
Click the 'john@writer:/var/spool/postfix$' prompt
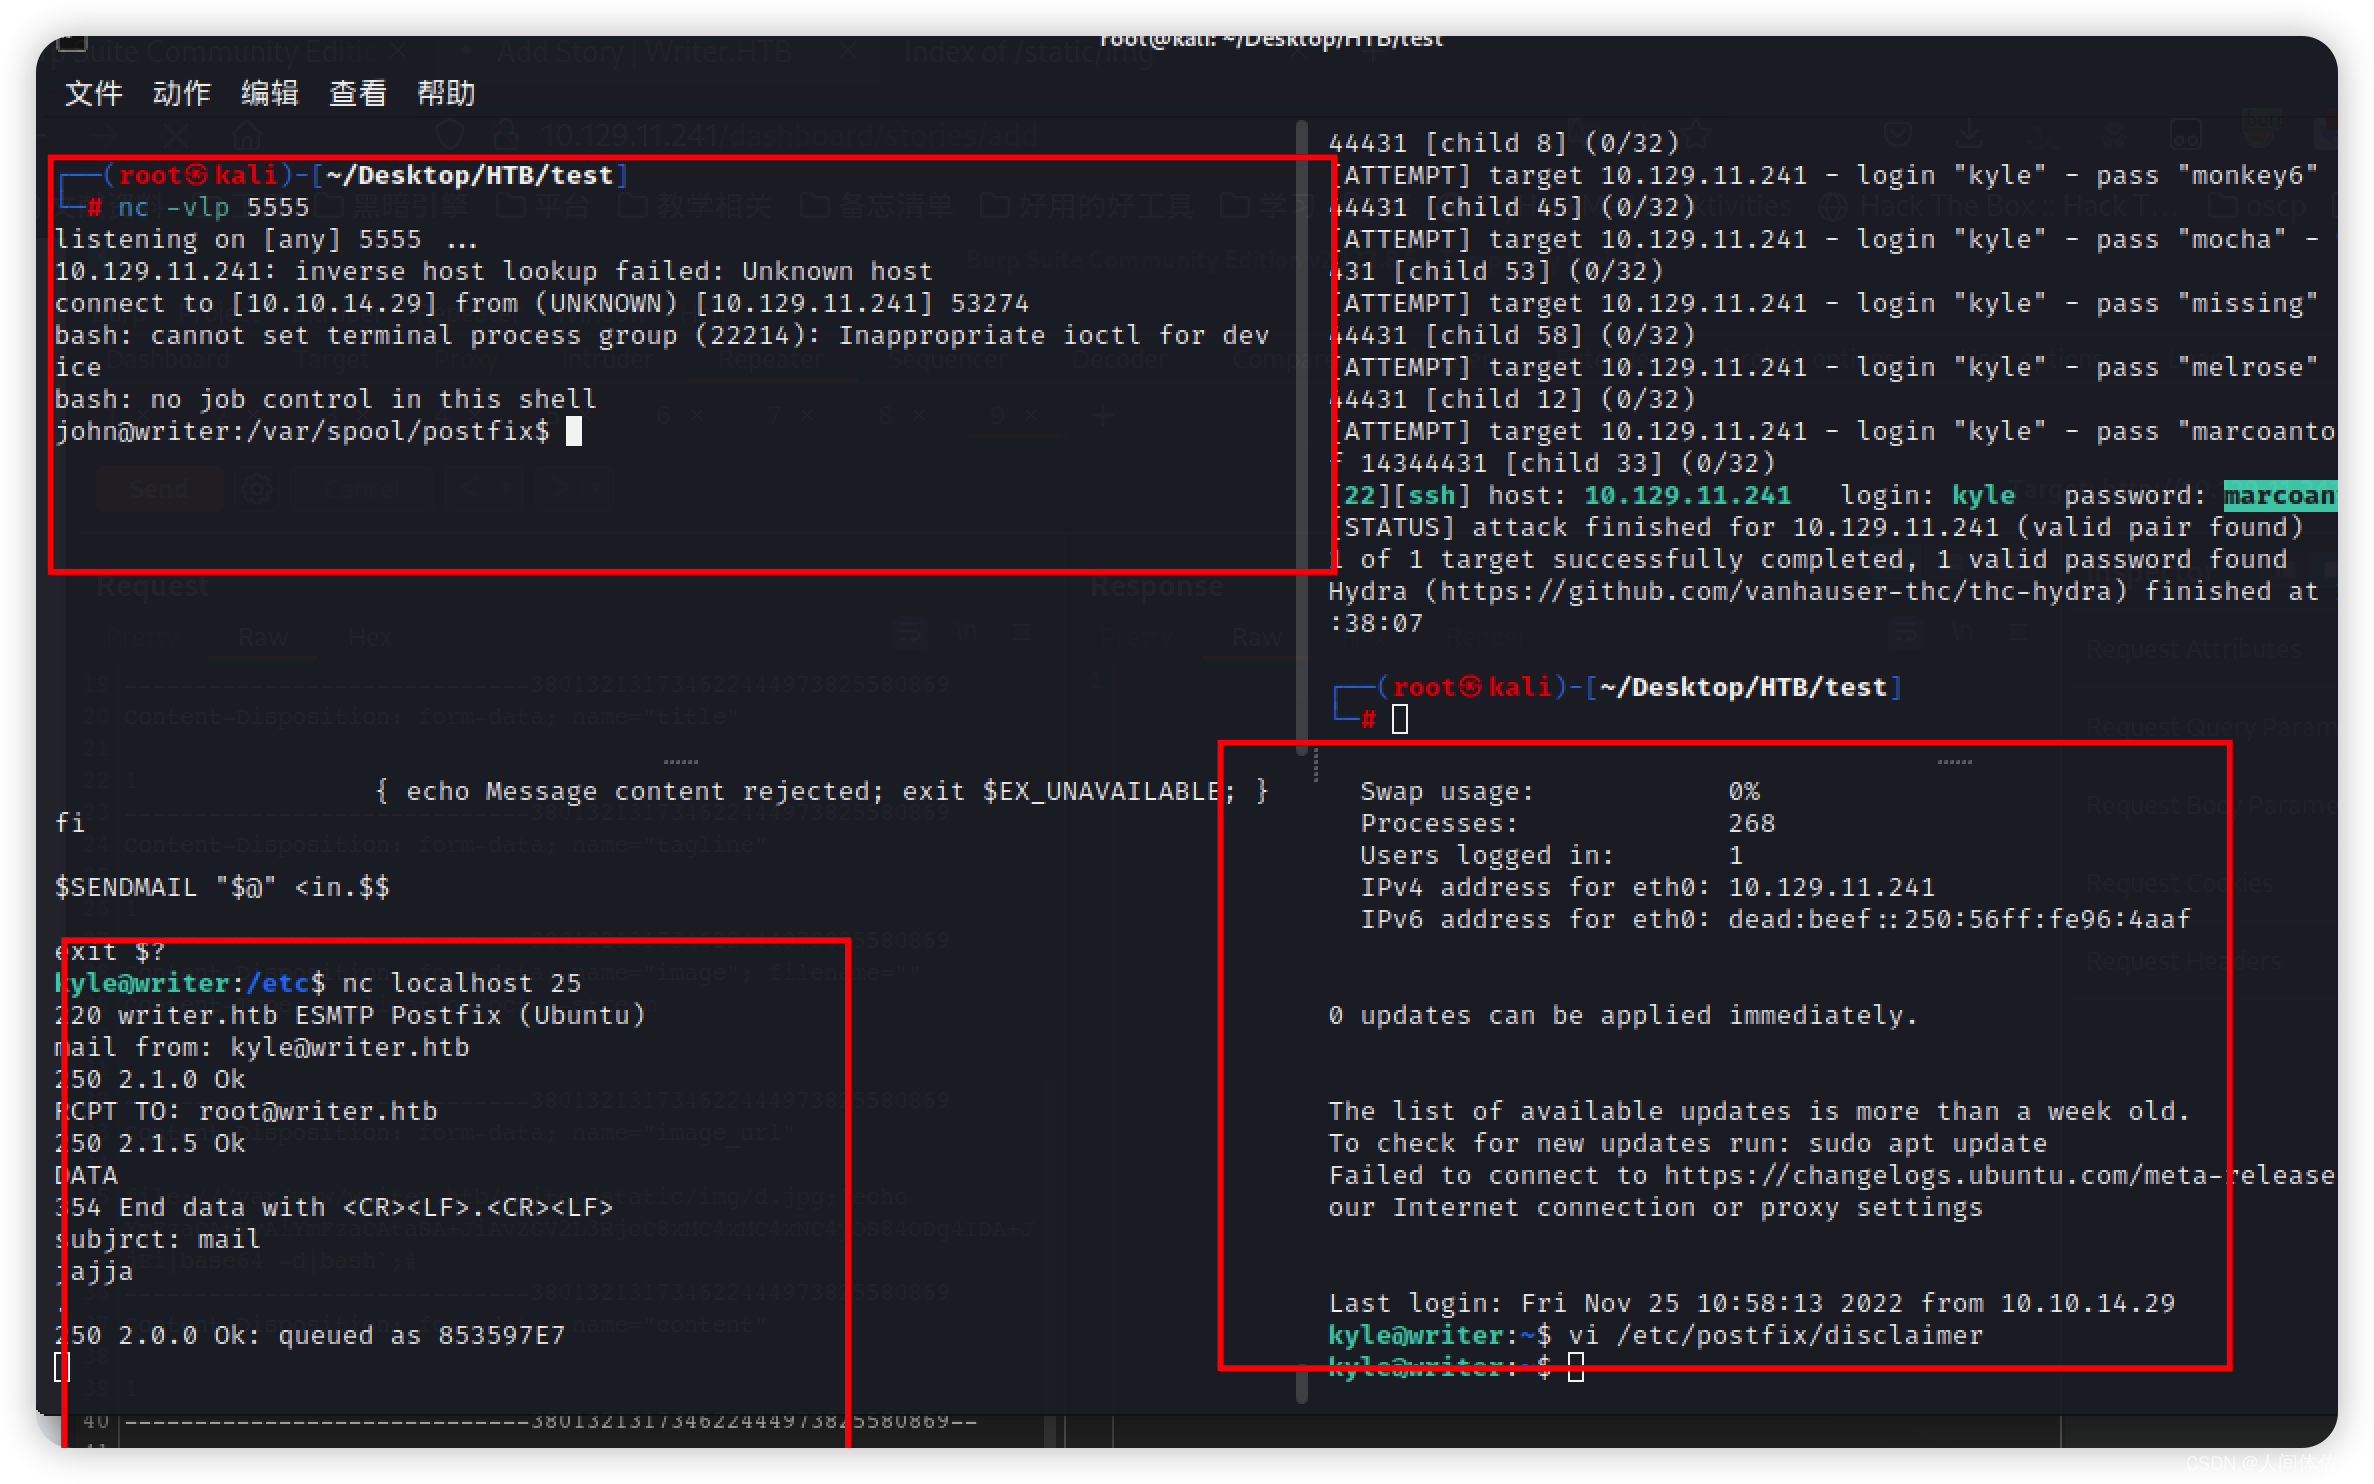click(302, 431)
